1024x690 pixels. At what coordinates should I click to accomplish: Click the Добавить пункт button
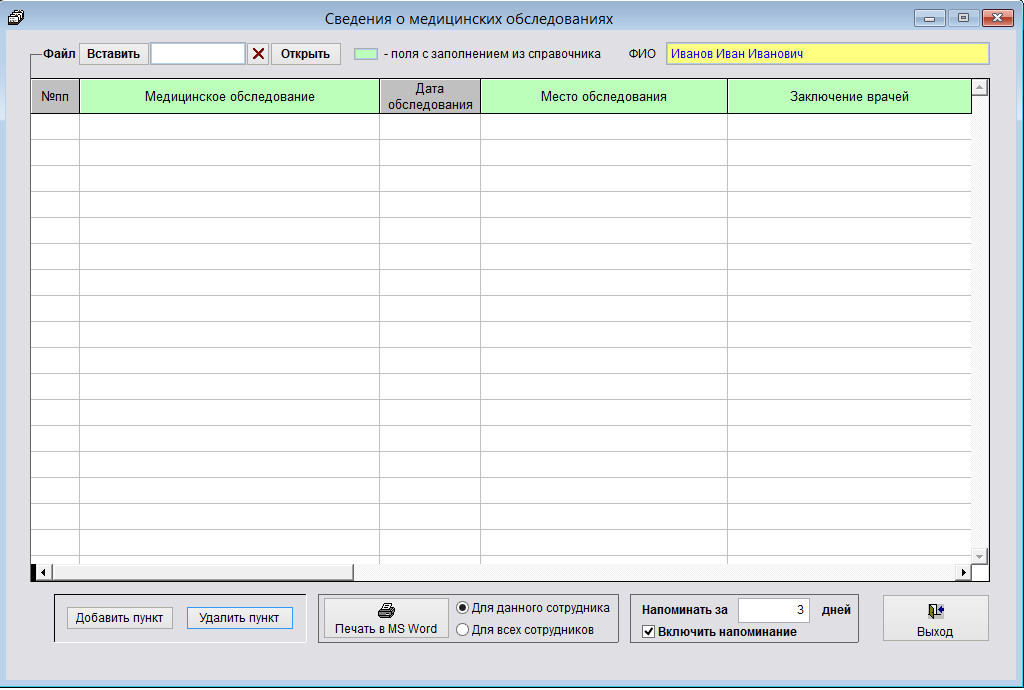119,618
